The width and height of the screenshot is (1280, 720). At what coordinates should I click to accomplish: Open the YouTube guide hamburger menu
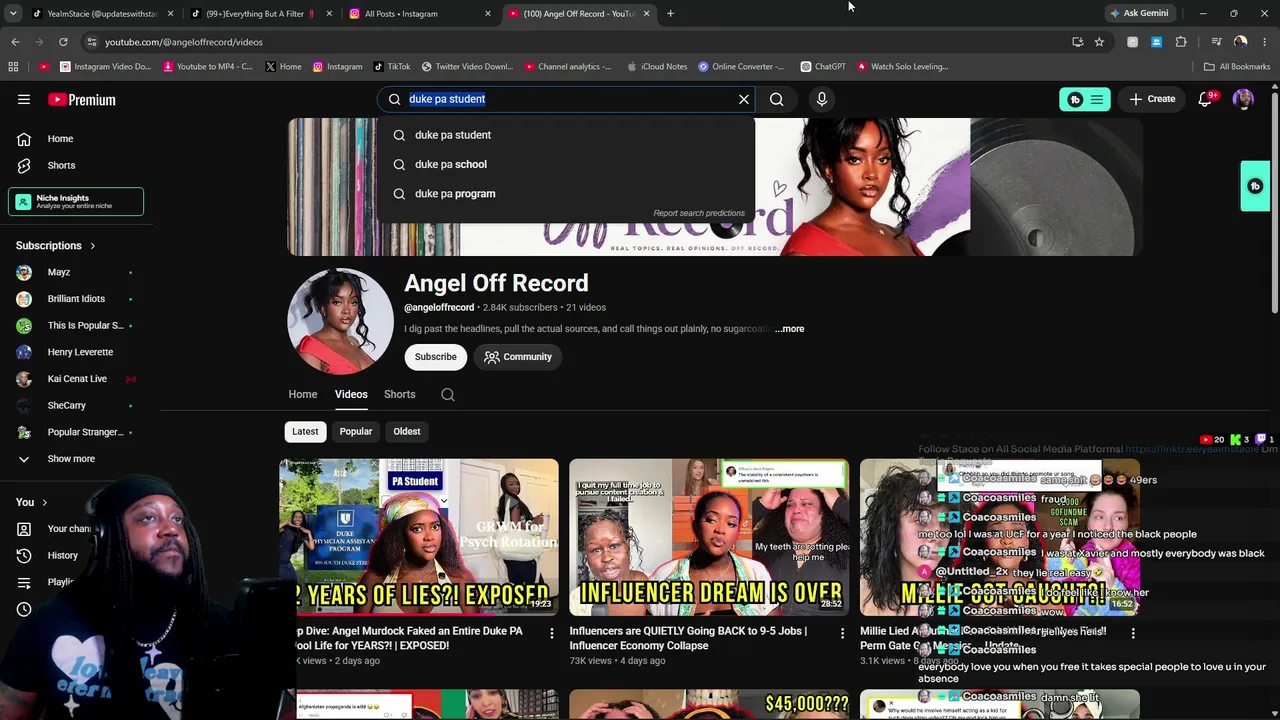click(24, 99)
